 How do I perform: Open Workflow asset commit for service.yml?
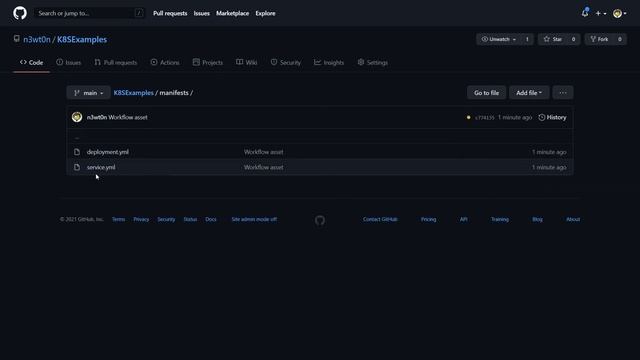[263, 167]
